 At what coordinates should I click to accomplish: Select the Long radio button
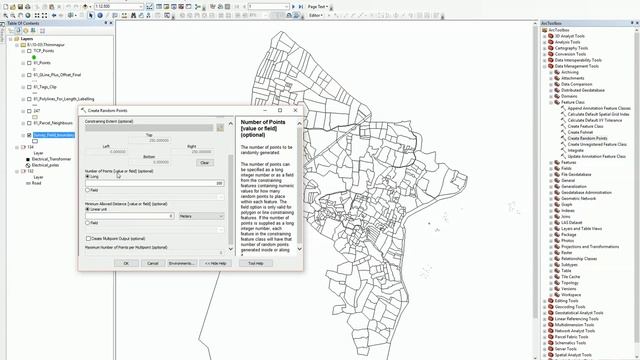87,176
